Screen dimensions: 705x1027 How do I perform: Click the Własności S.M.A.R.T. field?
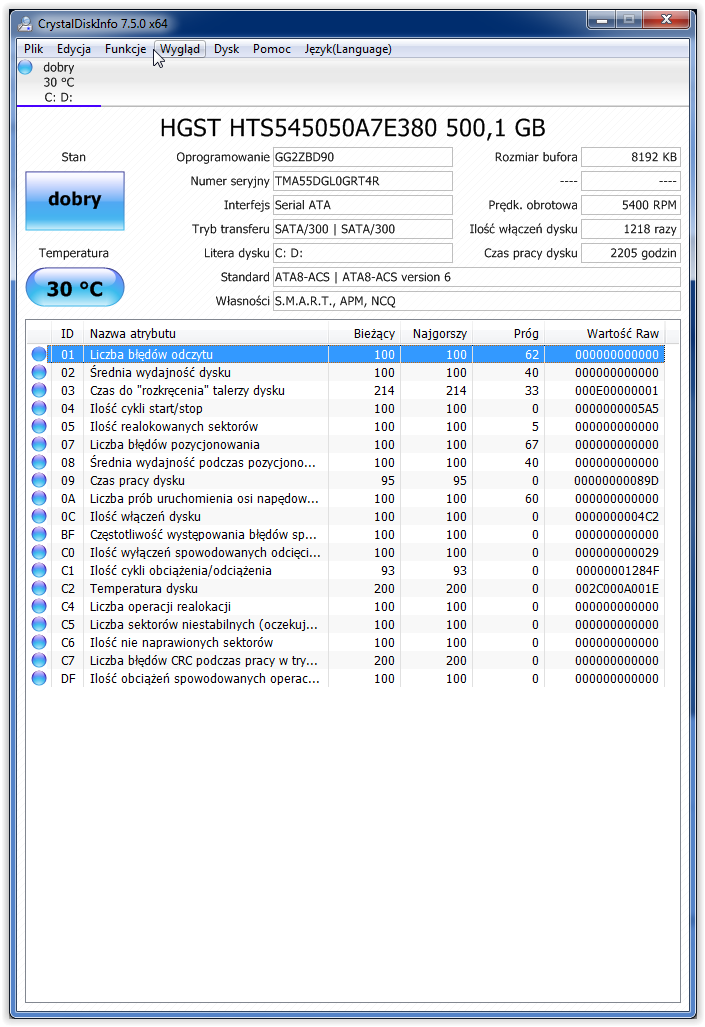click(x=476, y=301)
